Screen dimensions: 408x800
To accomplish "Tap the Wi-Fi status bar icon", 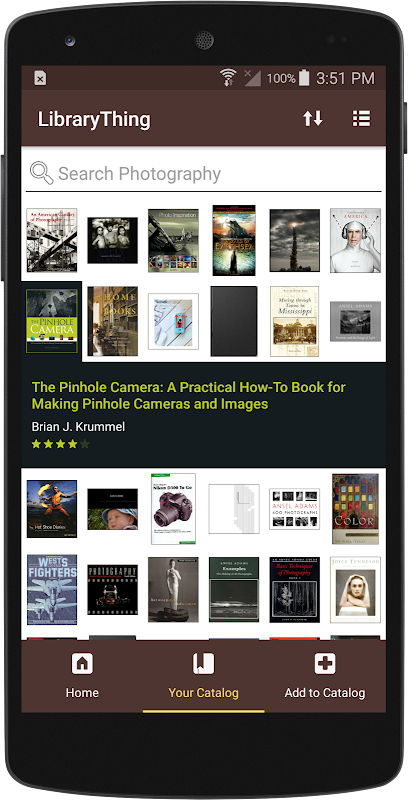I will tap(228, 78).
